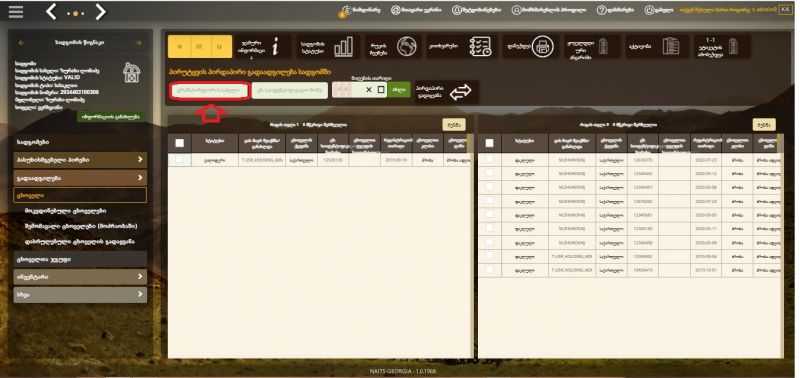Open the სადგომები sidebar section
Screen dimensions: 800x378
(x=80, y=142)
